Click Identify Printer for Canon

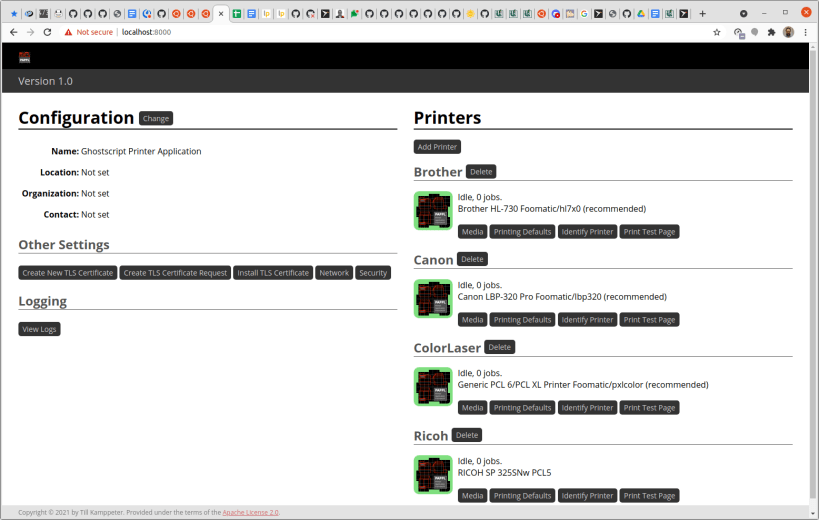click(x=587, y=320)
